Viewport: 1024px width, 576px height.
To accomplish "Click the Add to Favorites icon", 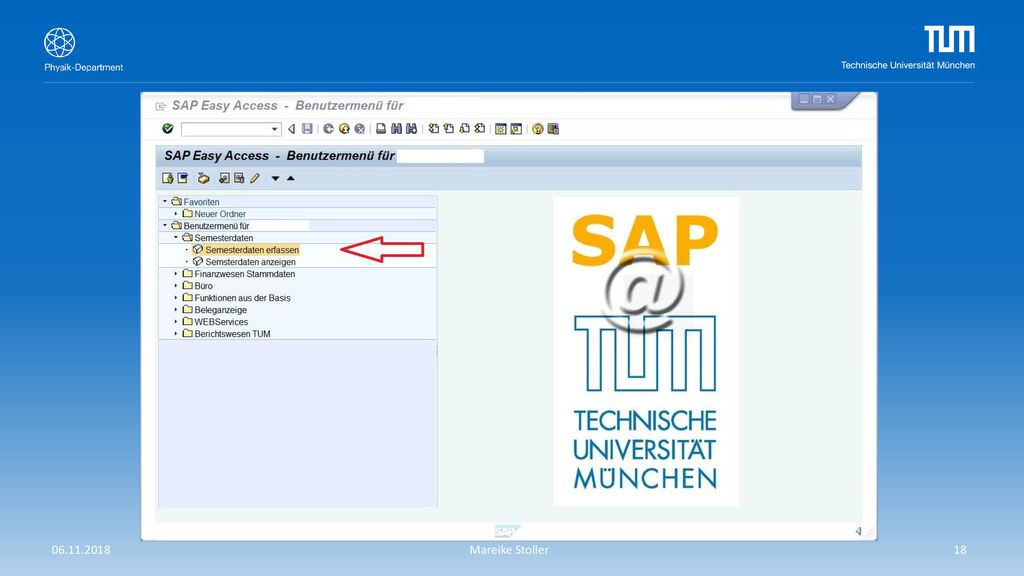I will [x=224, y=178].
